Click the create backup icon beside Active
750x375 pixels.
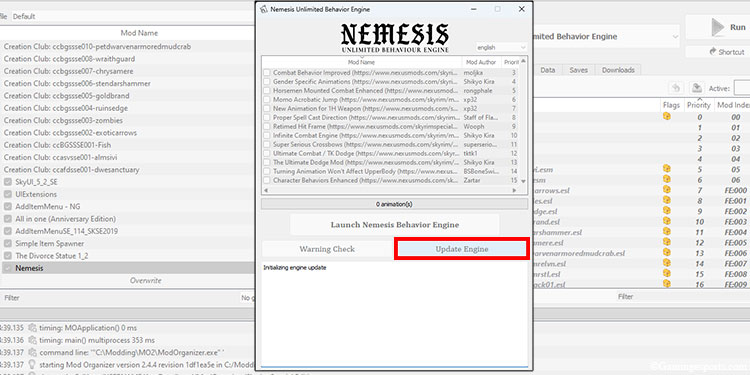coord(696,88)
